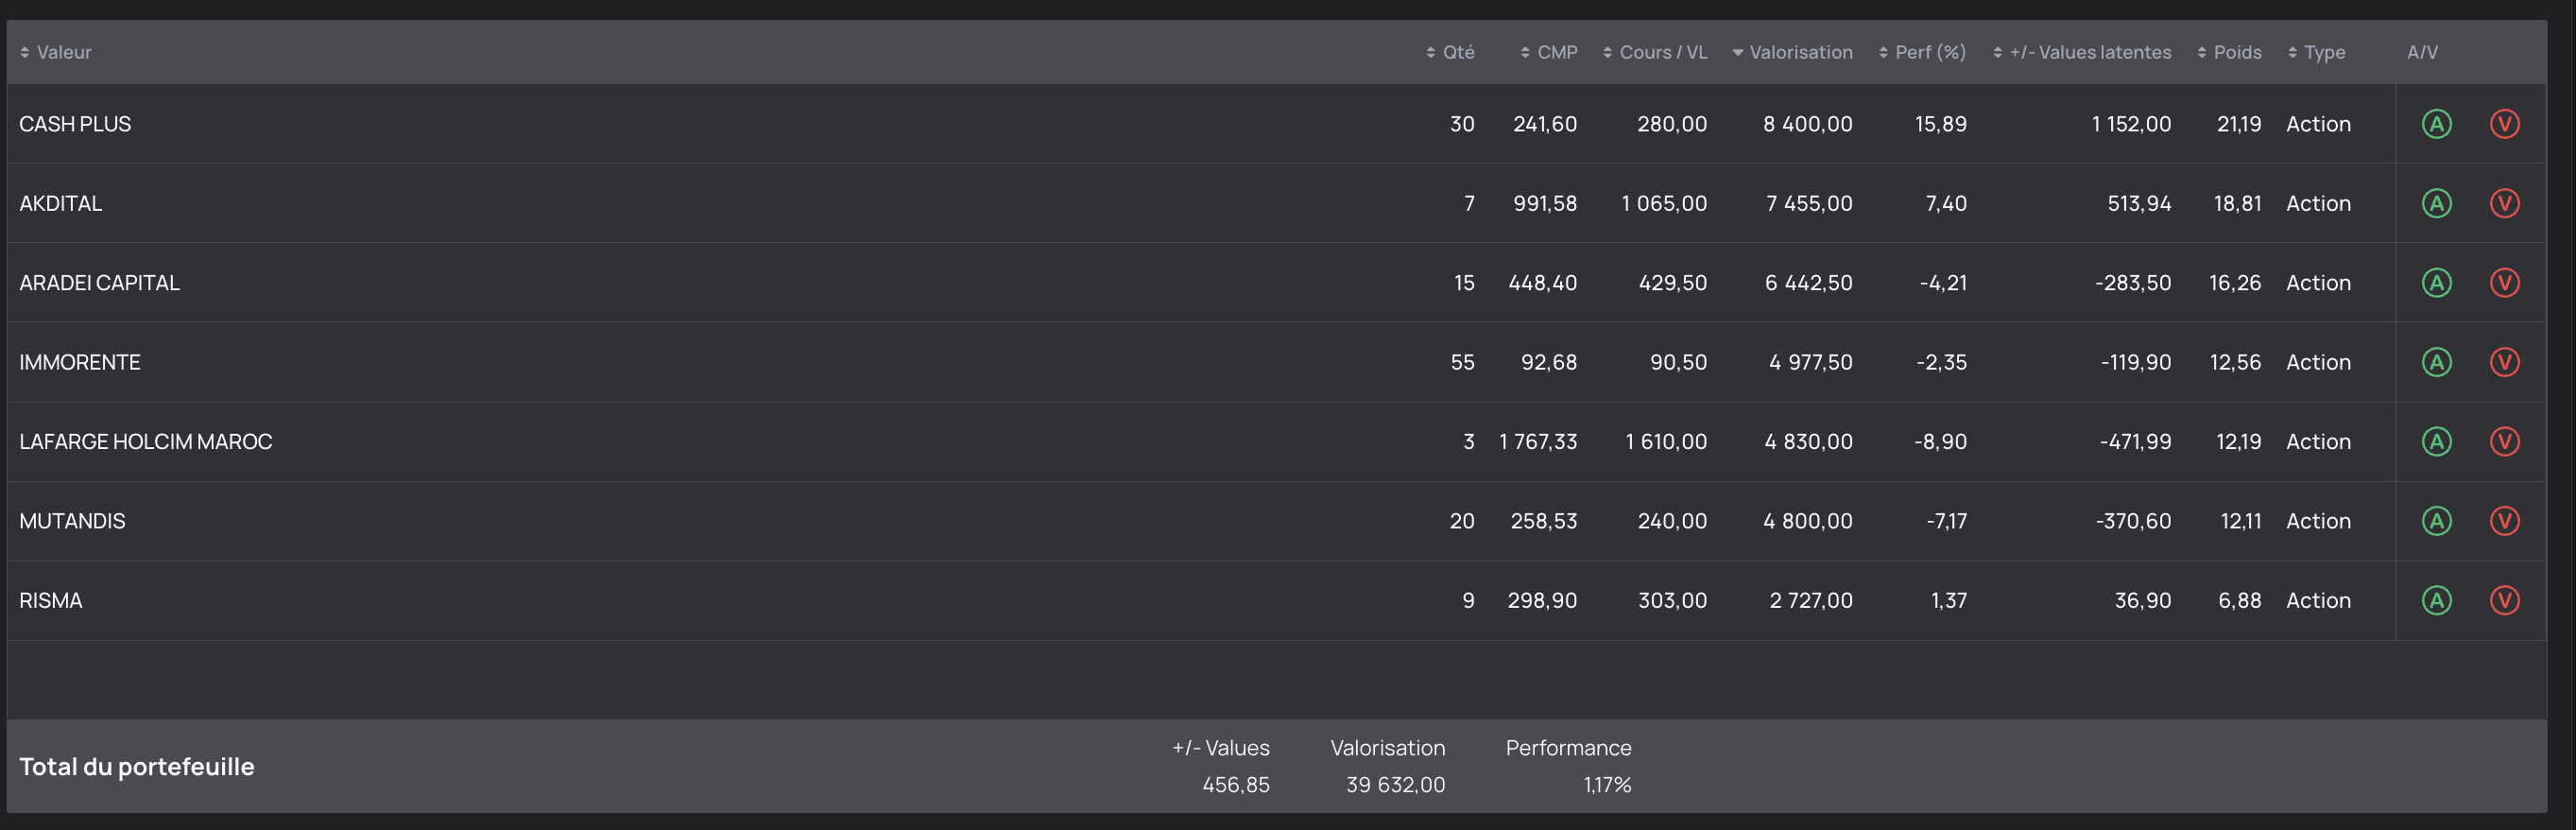Click the buy icon on IMMORENTE row
This screenshot has width=2576, height=830.
(x=2436, y=362)
